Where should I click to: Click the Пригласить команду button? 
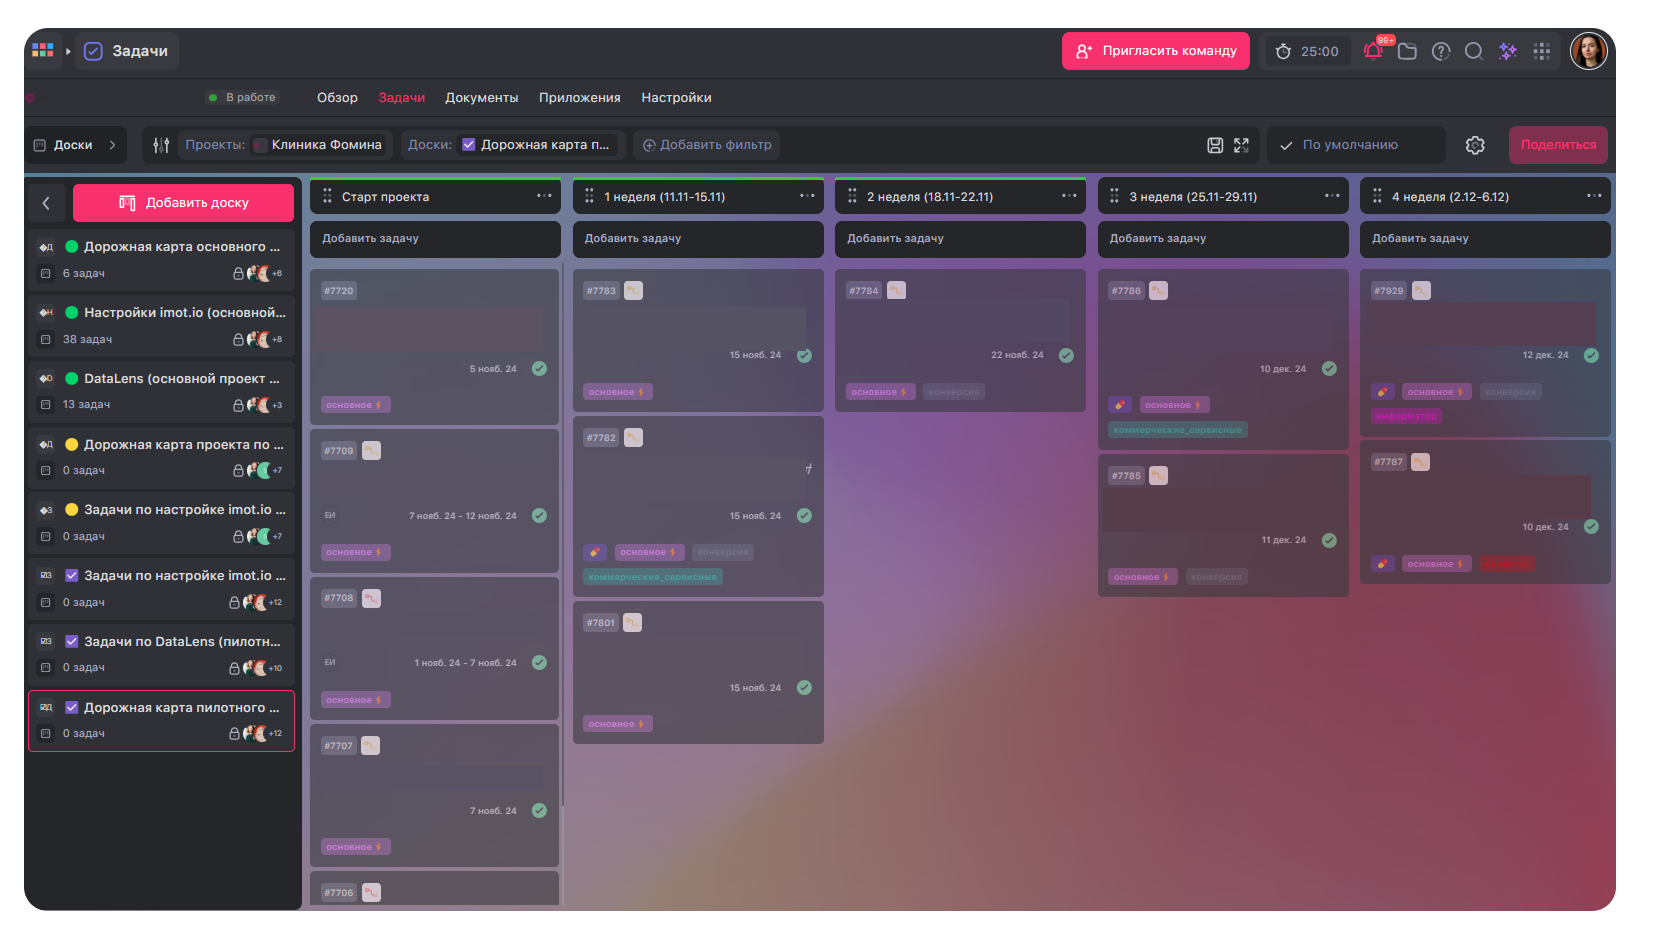(x=1155, y=51)
